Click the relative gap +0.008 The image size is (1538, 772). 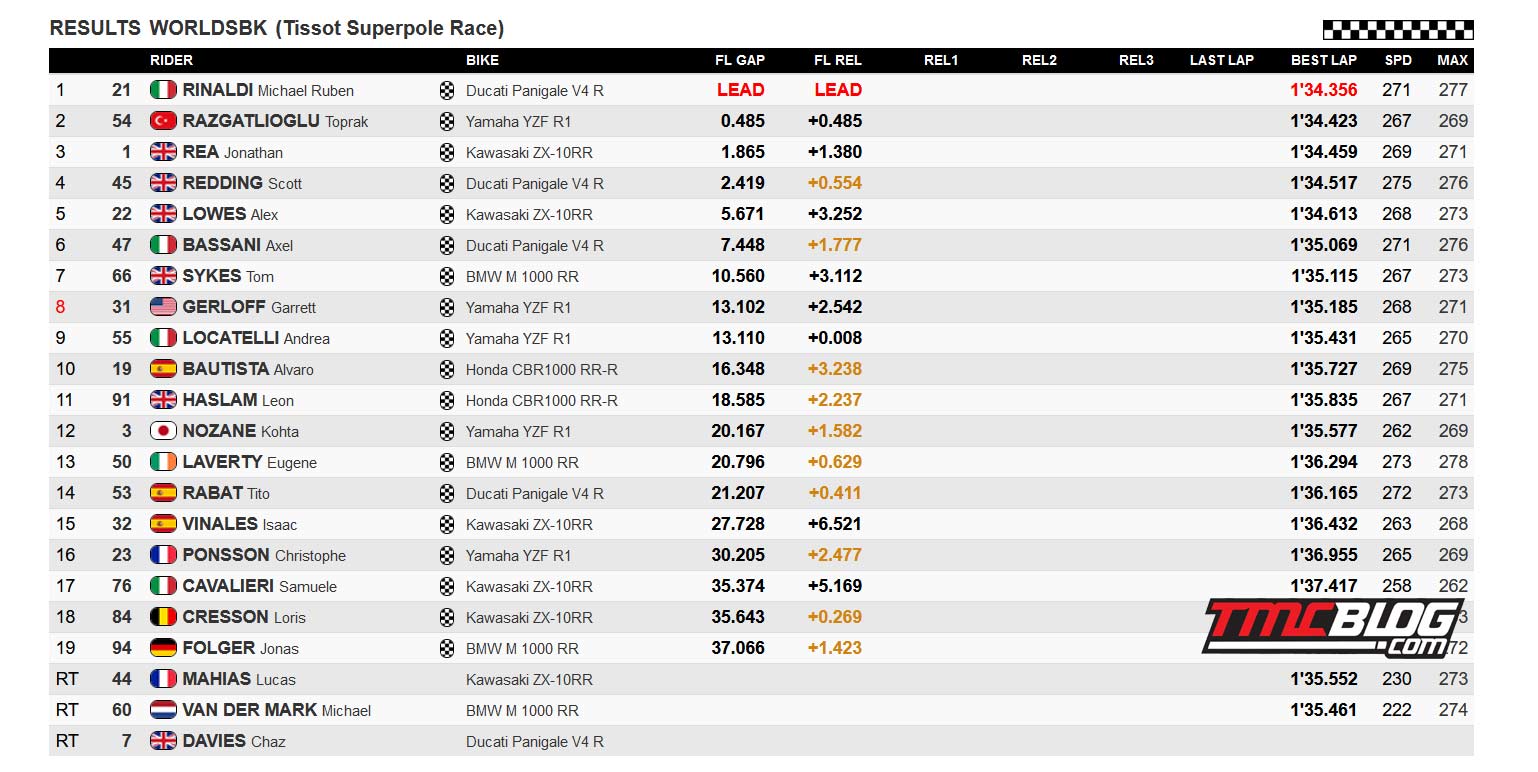click(835, 338)
